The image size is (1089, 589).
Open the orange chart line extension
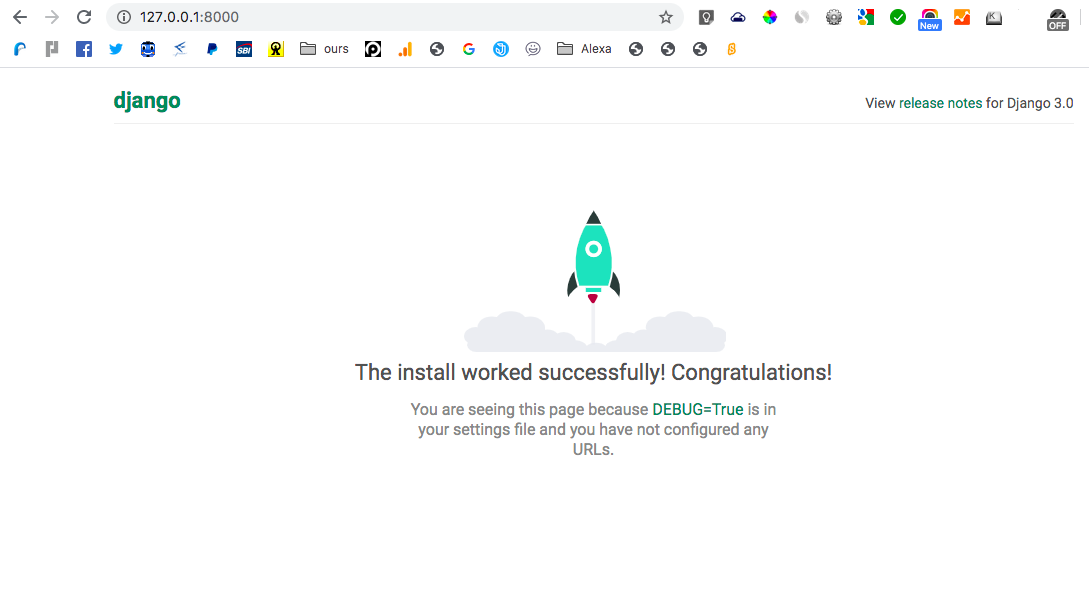[x=961, y=17]
